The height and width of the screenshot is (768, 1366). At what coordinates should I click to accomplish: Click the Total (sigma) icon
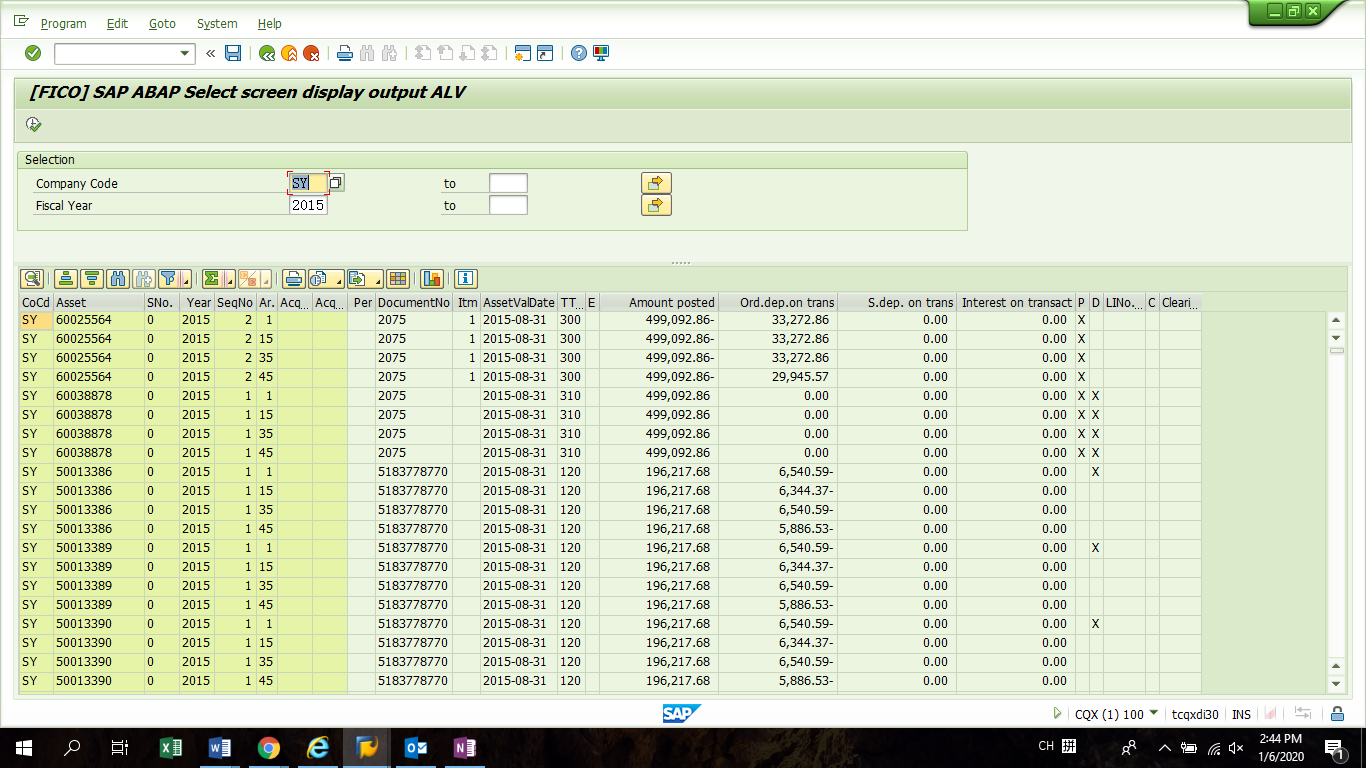(x=213, y=279)
